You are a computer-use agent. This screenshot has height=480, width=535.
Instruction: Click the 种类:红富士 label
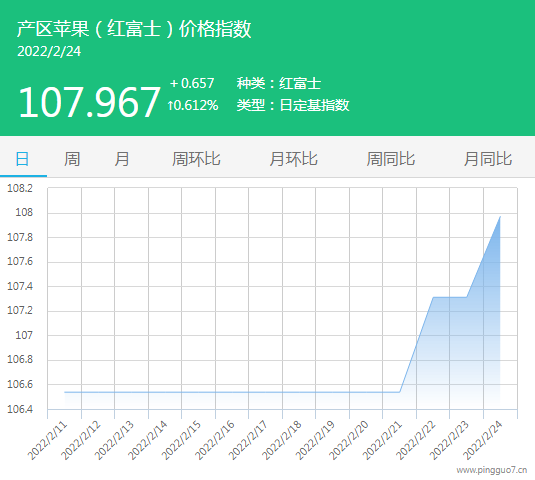point(279,83)
